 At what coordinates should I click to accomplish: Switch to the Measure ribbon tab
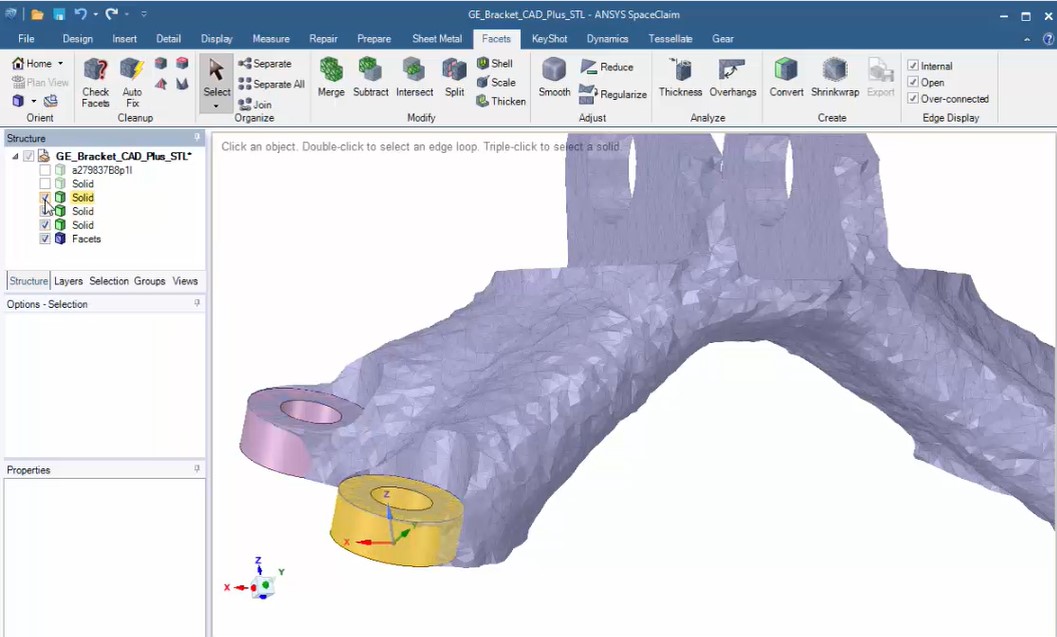pyautogui.click(x=271, y=39)
